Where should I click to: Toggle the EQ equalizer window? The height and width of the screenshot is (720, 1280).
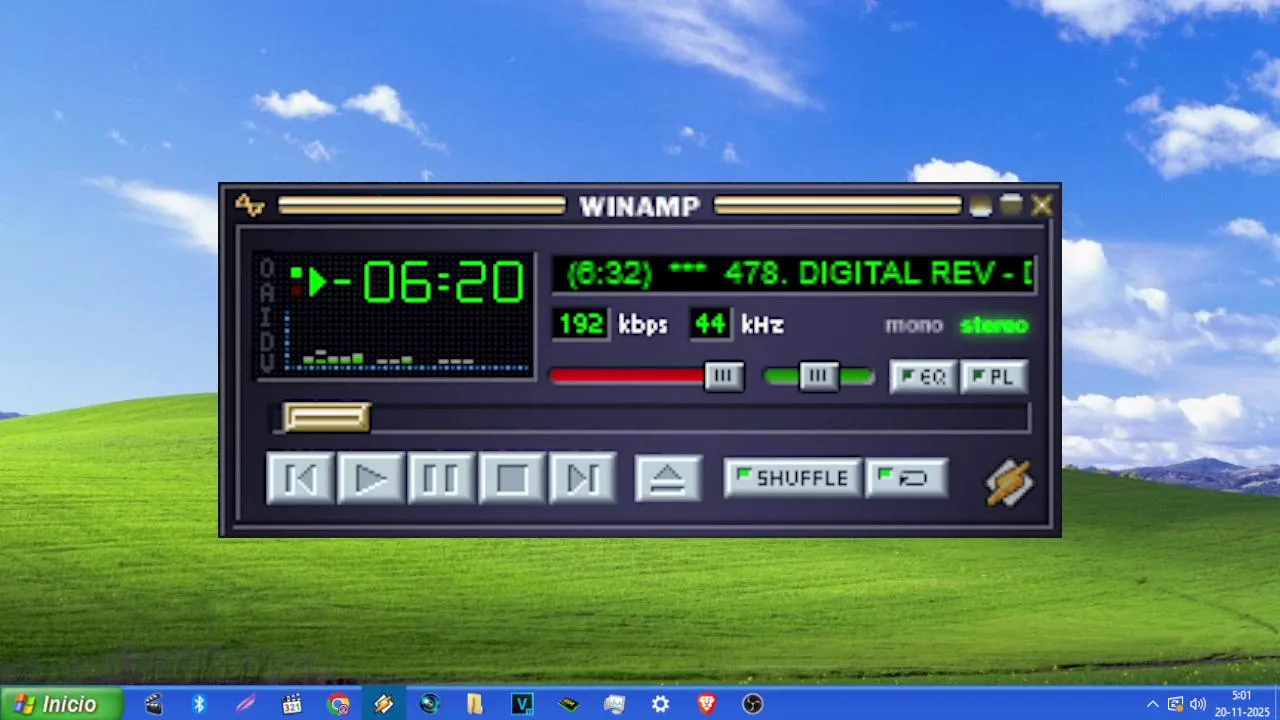tap(923, 377)
